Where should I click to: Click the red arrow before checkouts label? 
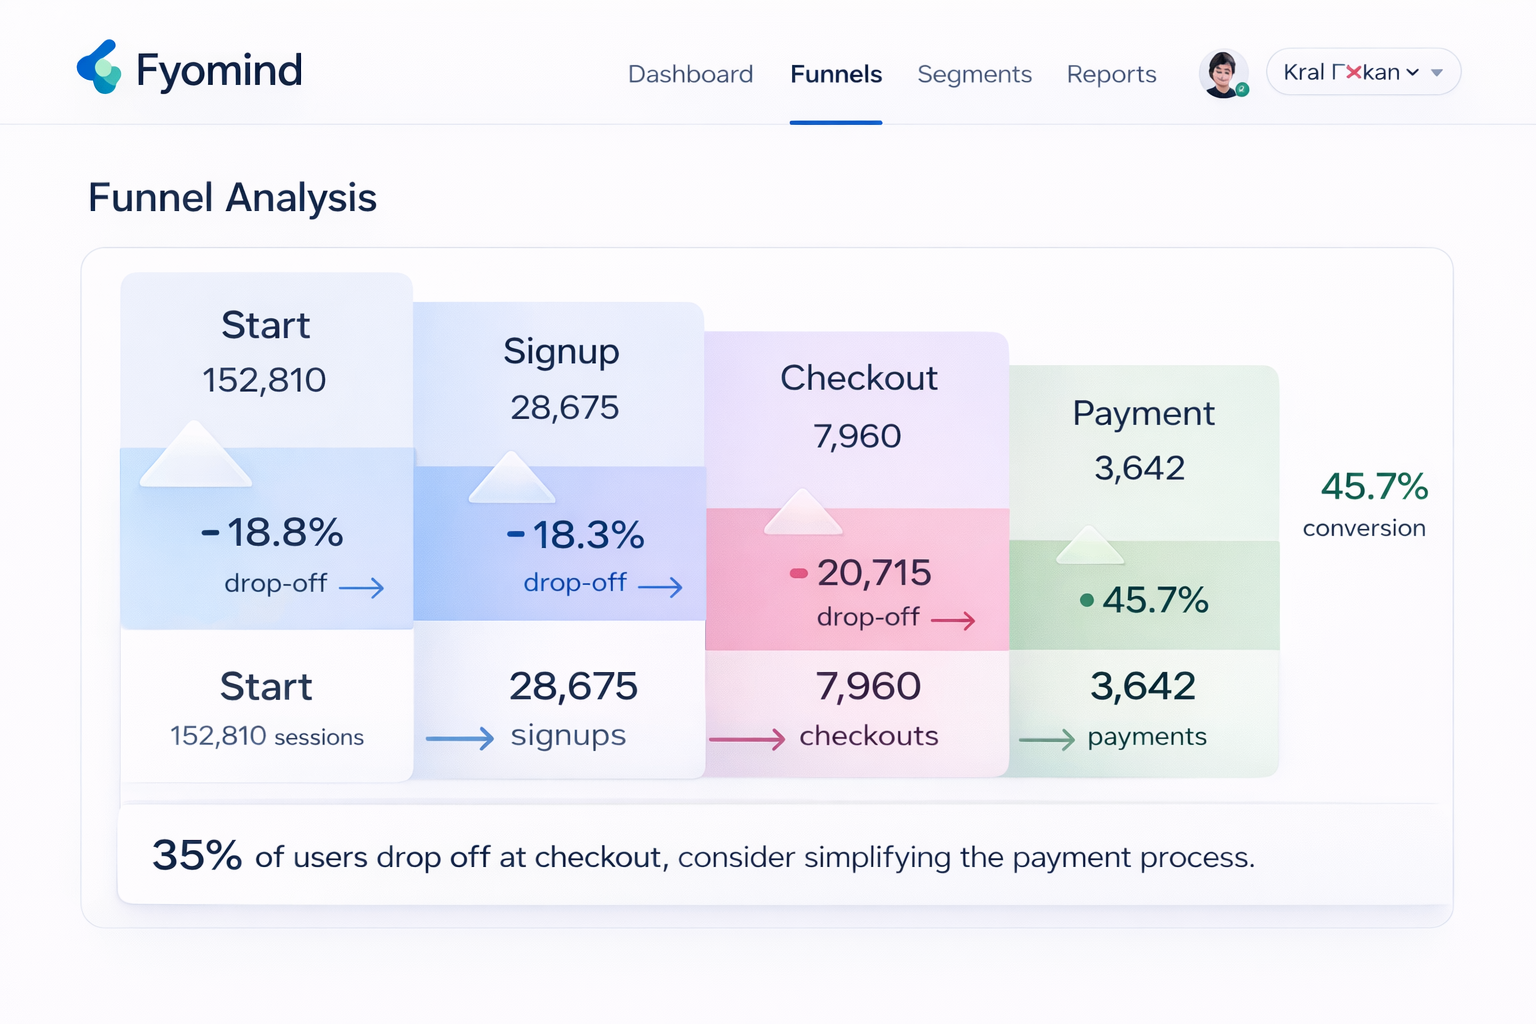(x=747, y=740)
